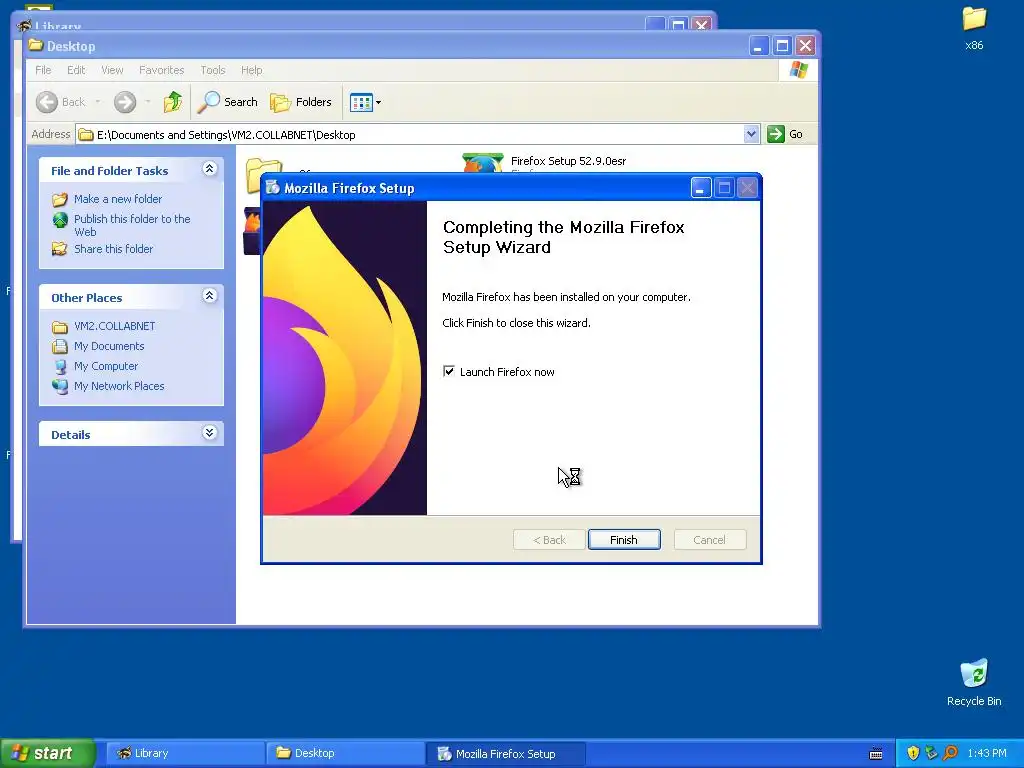
Task: Close the Library window behind
Action: pos(701,25)
